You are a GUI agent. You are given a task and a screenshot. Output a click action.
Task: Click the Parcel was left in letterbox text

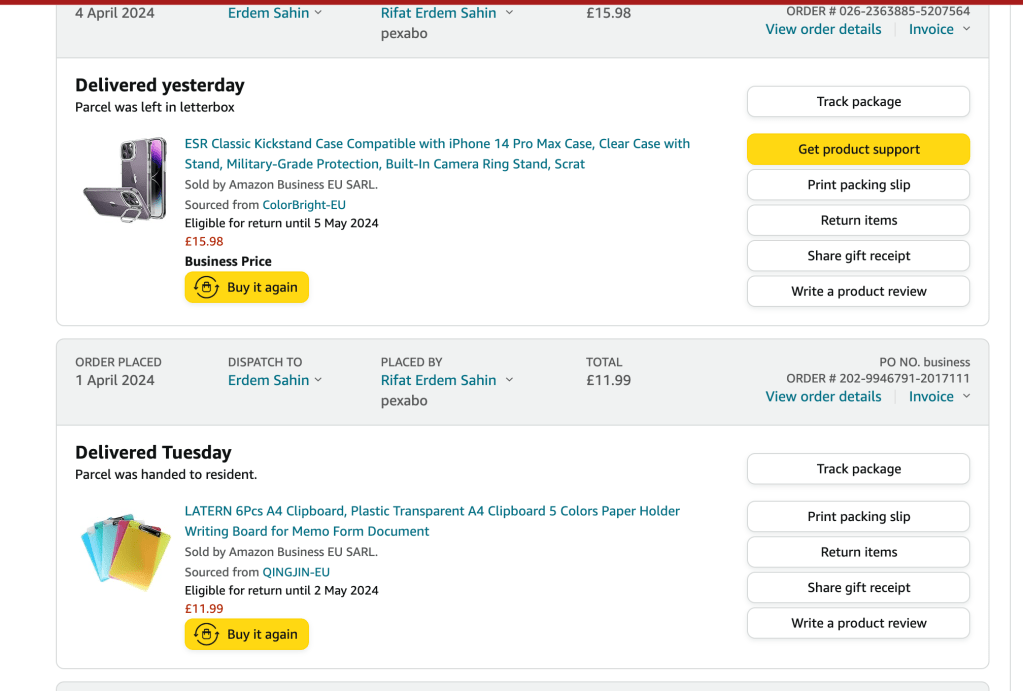[x=155, y=108]
